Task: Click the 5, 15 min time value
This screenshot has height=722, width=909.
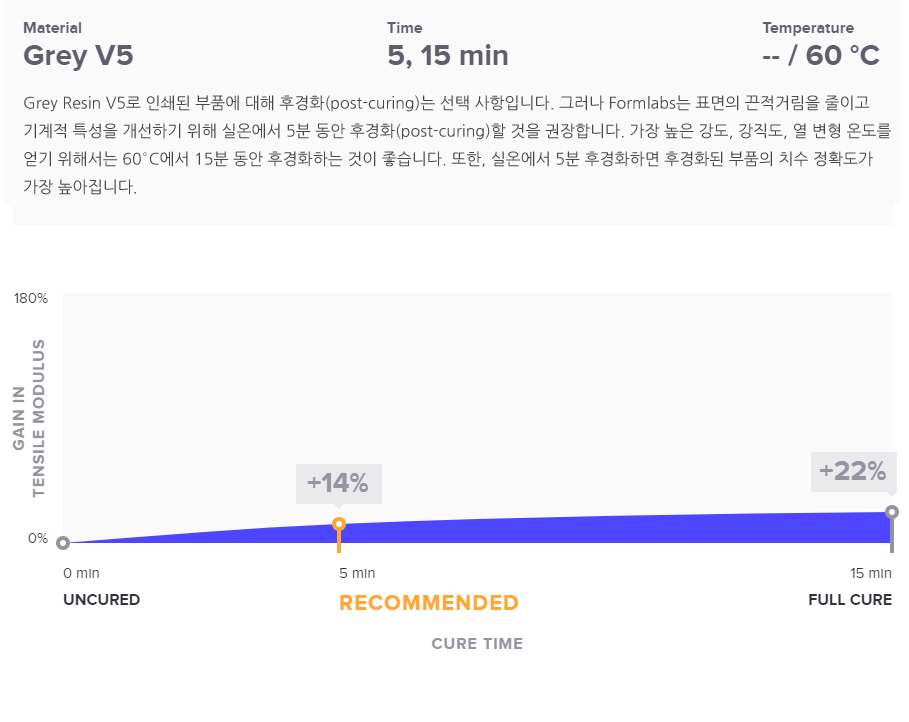Action: coord(448,56)
